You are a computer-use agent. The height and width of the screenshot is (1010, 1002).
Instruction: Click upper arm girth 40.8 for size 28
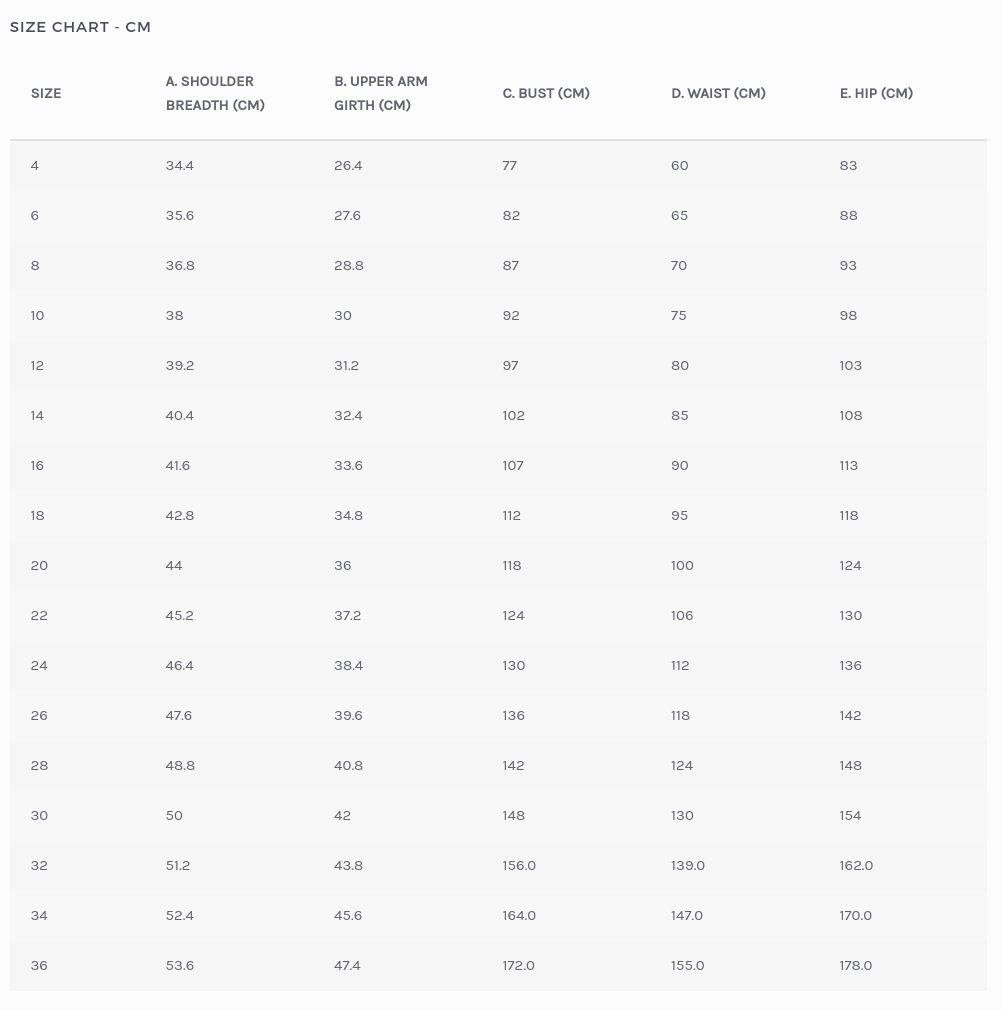pos(348,765)
